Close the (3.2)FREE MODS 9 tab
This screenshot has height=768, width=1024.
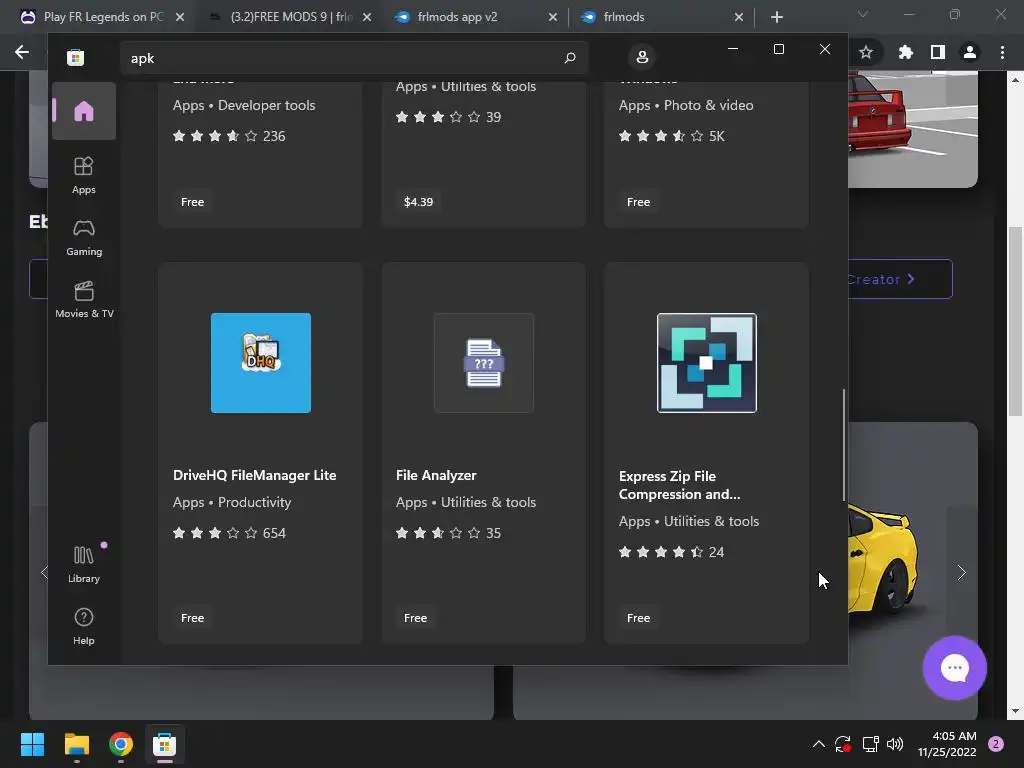point(366,17)
